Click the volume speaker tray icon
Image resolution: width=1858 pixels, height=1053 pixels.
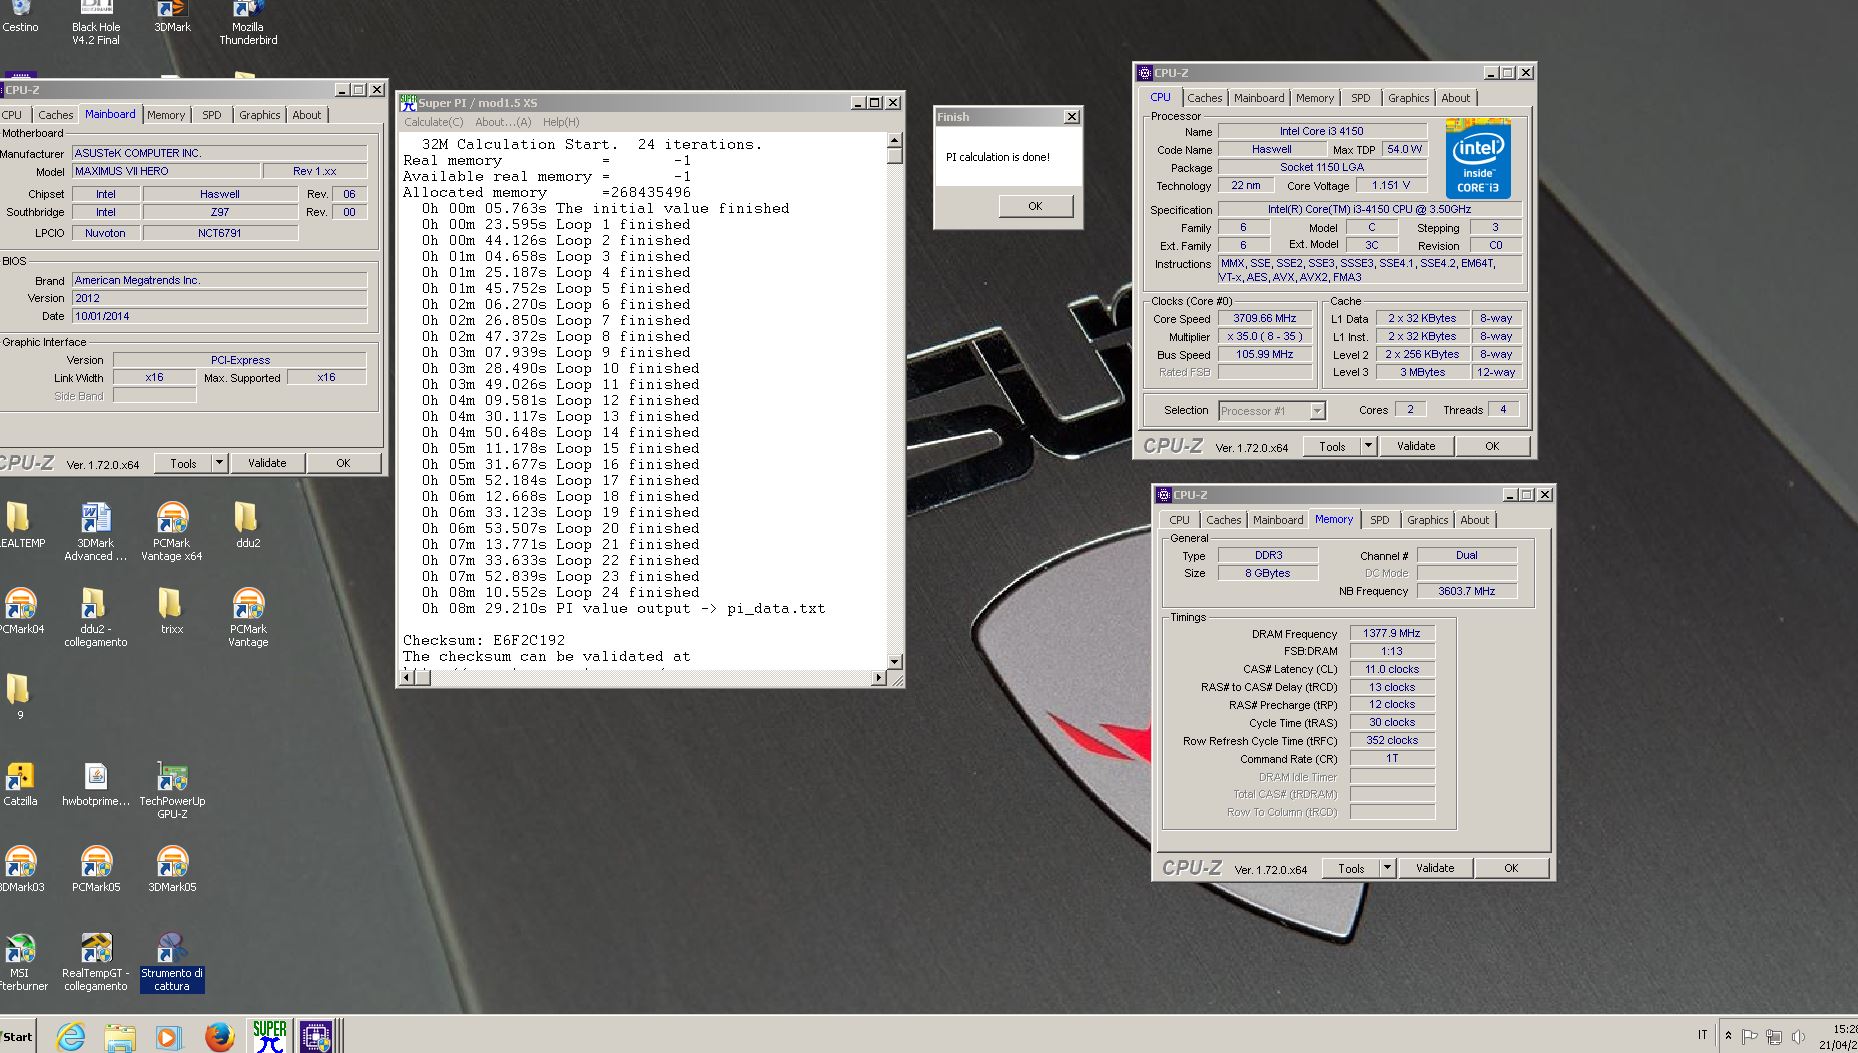[x=1798, y=1037]
